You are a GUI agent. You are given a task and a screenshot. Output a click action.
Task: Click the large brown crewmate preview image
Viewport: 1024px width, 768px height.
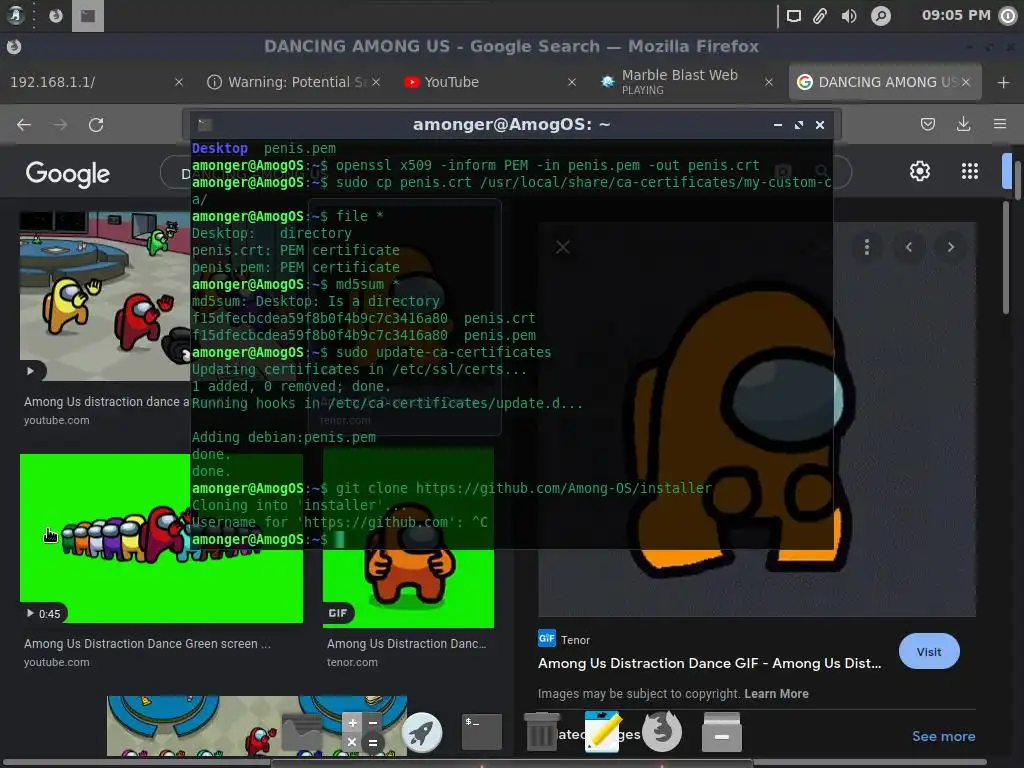click(x=756, y=419)
